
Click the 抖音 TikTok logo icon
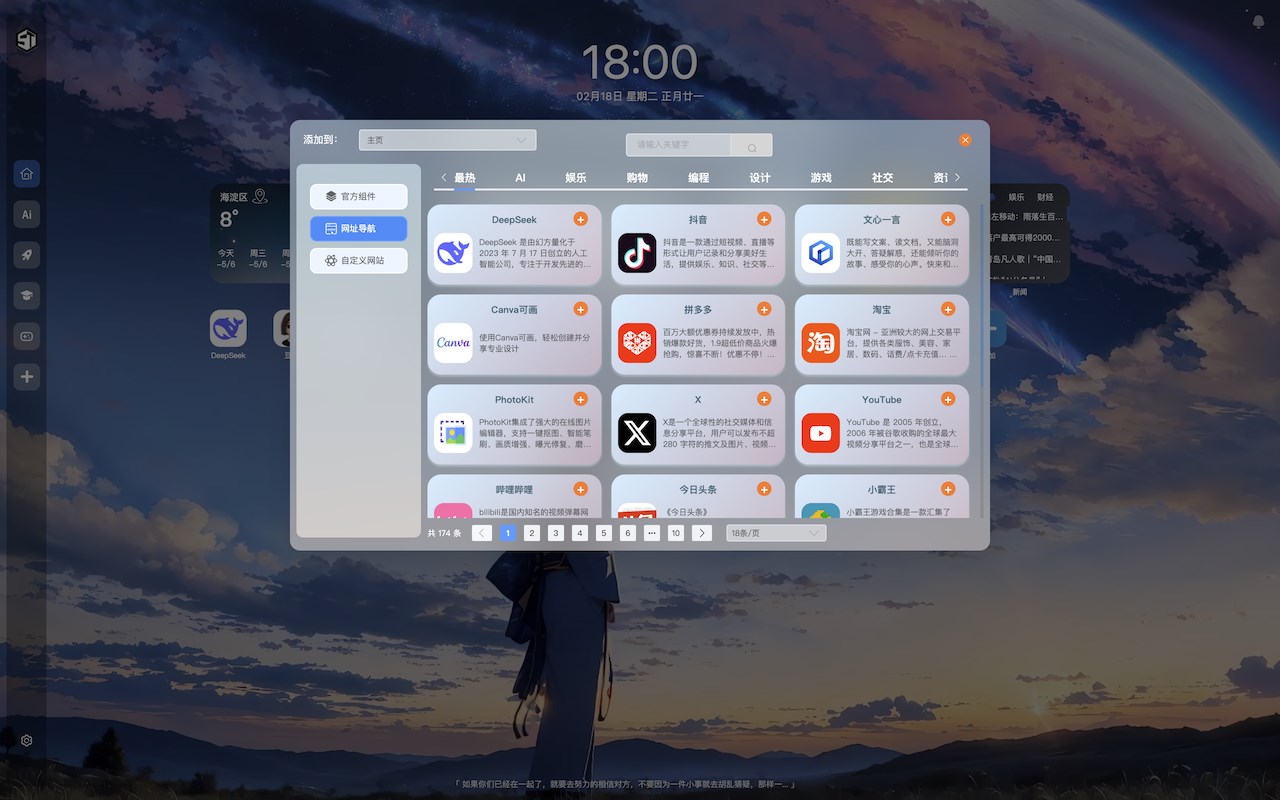pyautogui.click(x=637, y=253)
